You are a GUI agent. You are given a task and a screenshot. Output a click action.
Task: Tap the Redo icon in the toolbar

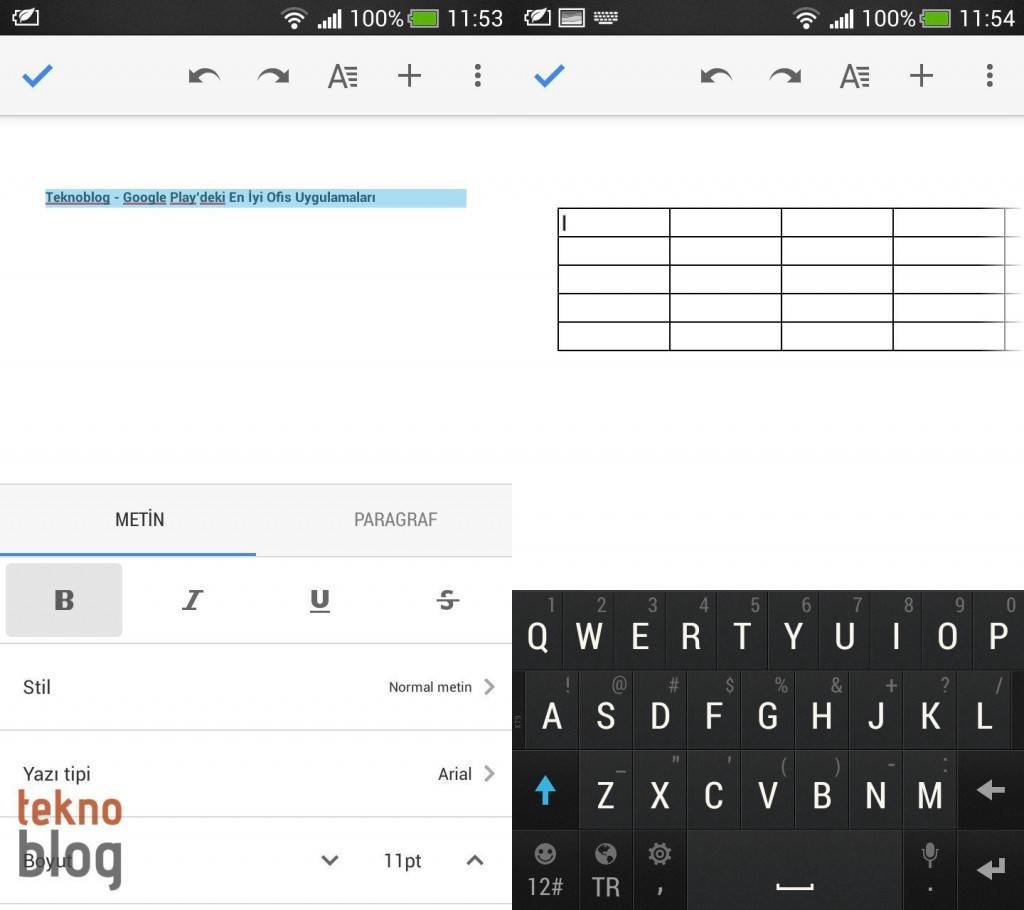(273, 75)
